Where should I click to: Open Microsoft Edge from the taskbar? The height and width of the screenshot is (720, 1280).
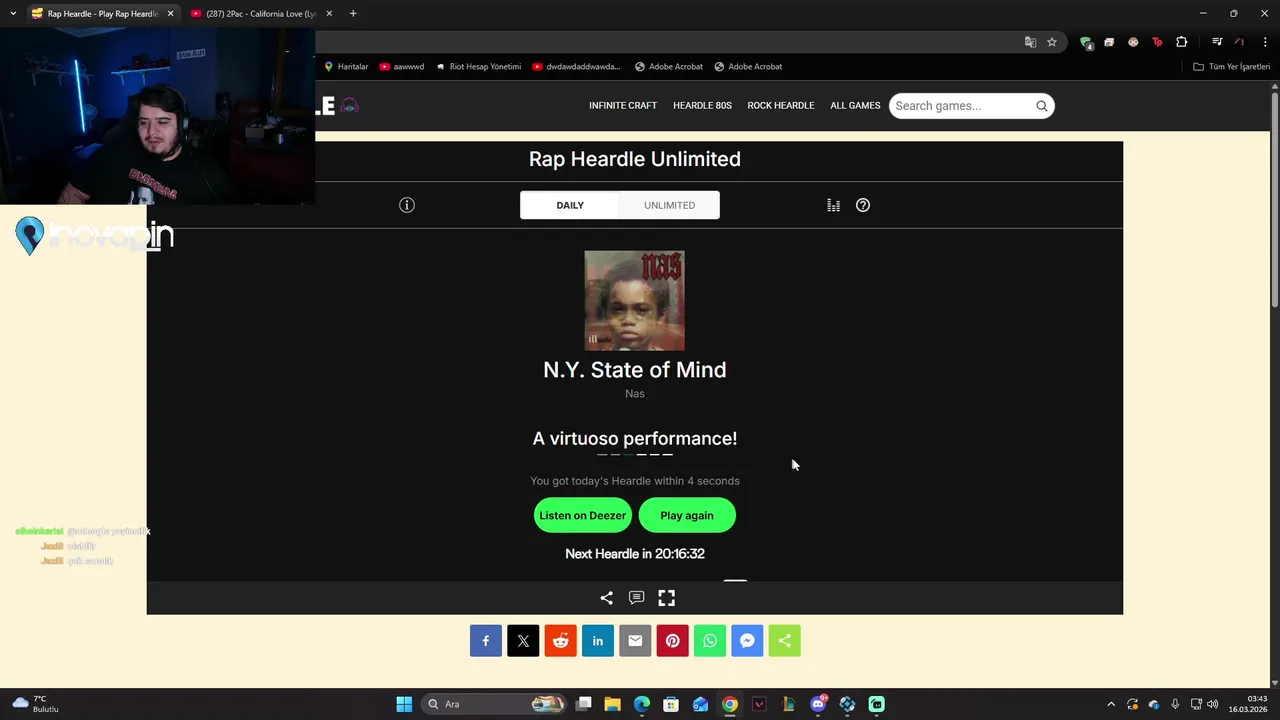(x=642, y=704)
